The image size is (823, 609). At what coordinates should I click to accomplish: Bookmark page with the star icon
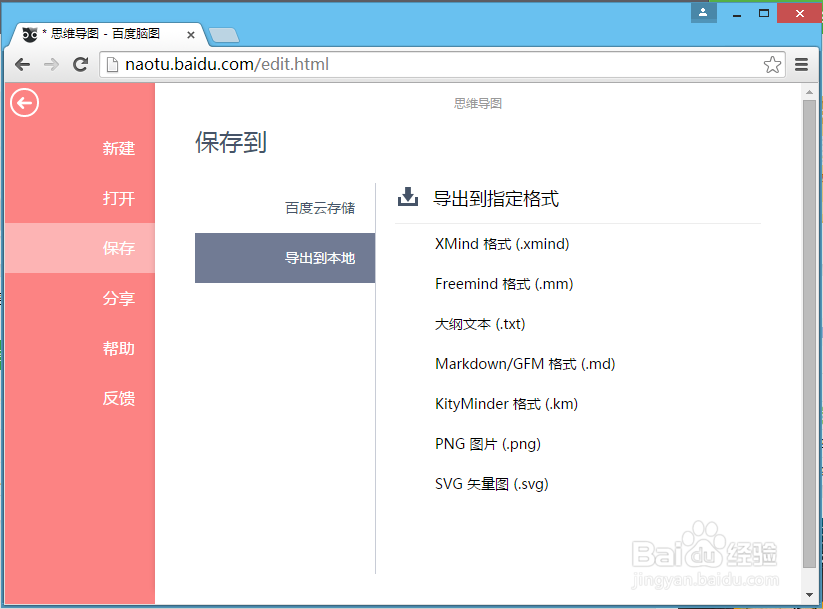pos(772,65)
